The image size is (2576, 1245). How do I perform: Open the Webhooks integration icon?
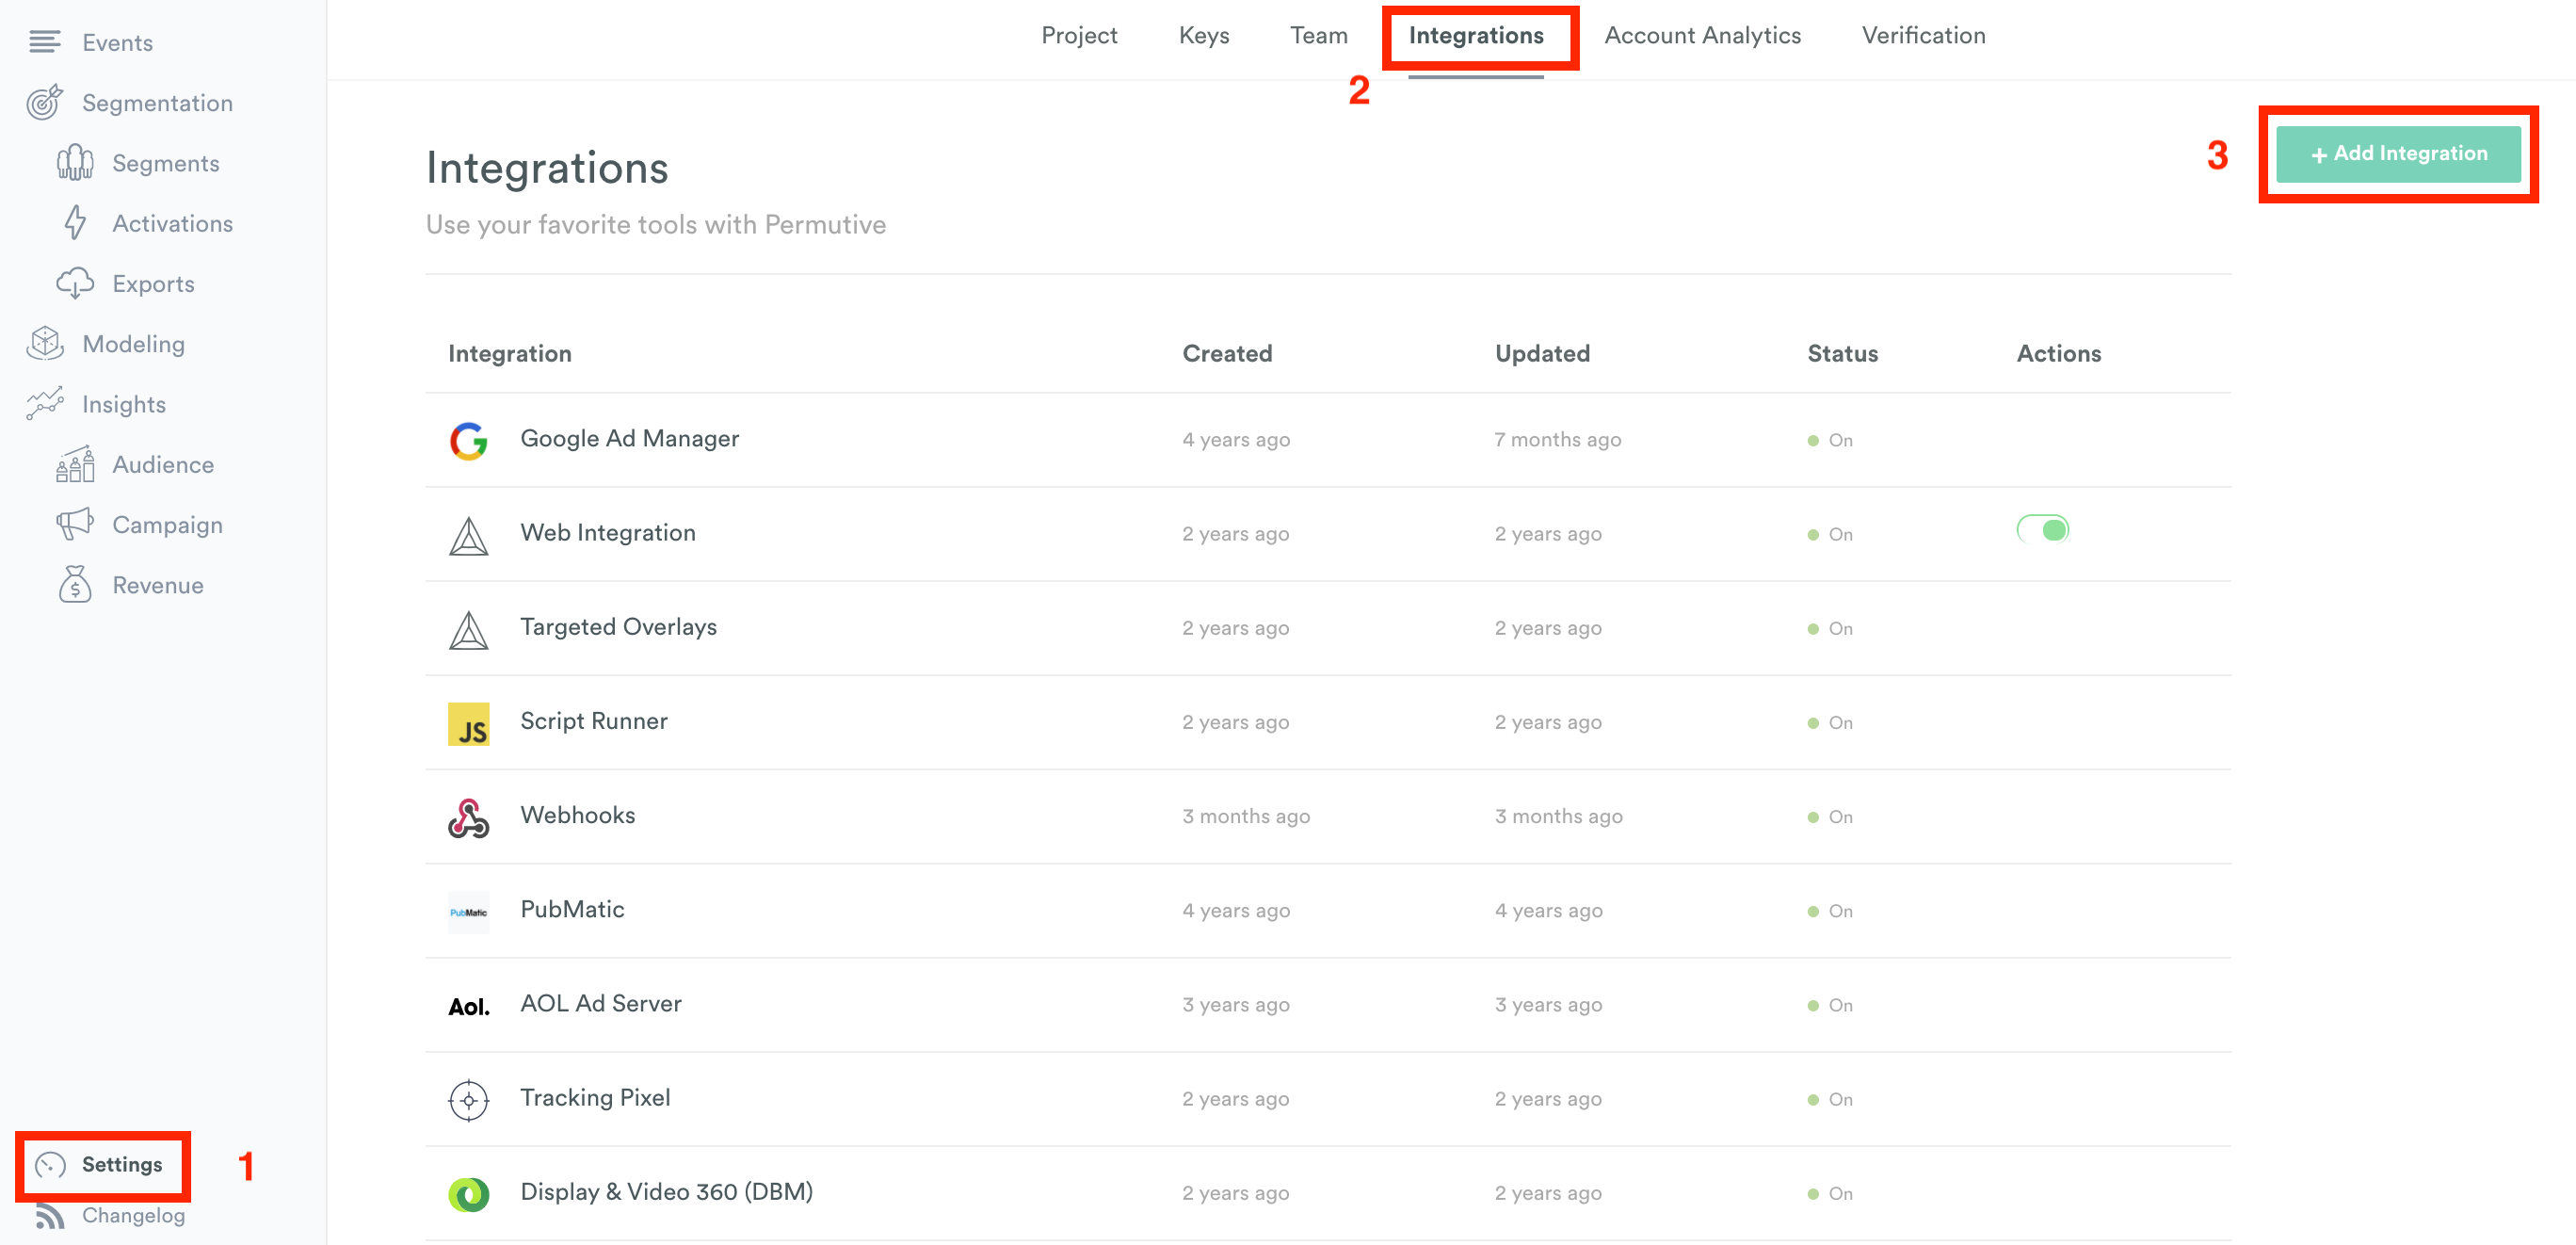tap(468, 818)
